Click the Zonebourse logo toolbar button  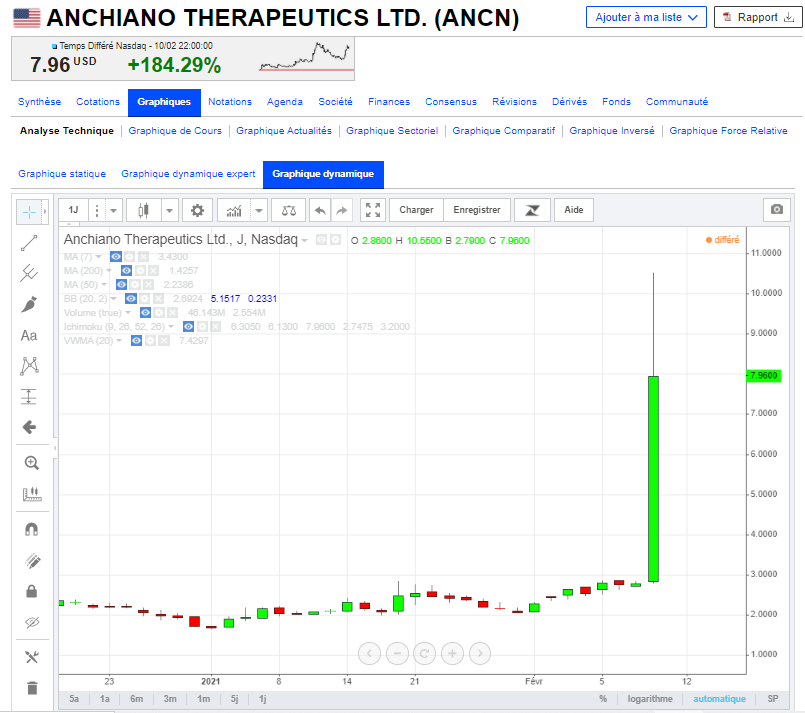click(x=532, y=210)
